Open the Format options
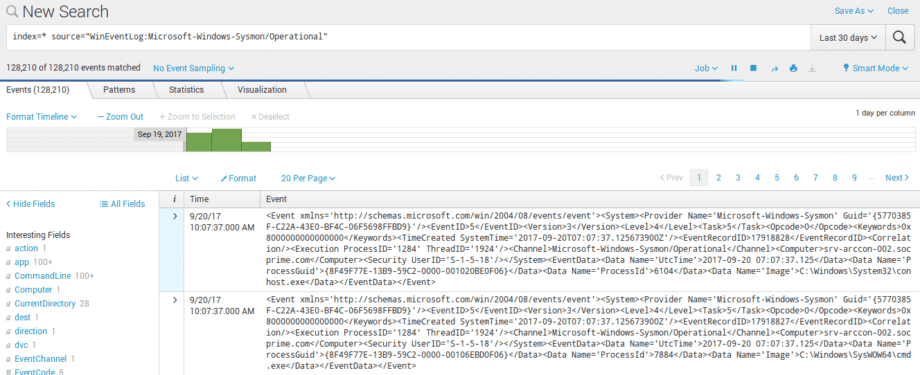Screen dimensions: 920x375 (x=239, y=178)
